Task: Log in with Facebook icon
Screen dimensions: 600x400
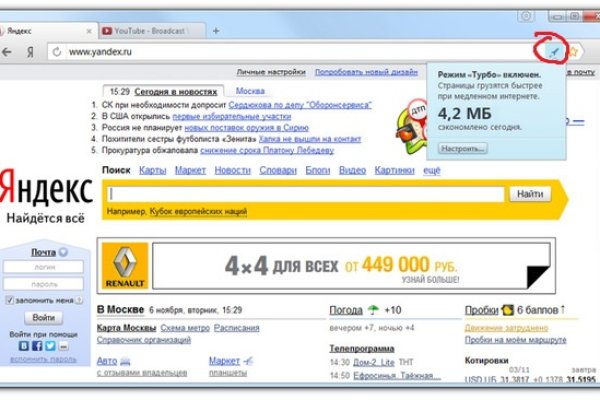Action: (35, 346)
